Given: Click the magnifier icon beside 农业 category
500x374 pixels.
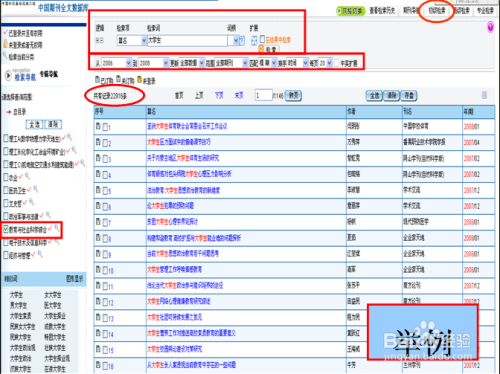Looking at the screenshot, I should 27,176.
